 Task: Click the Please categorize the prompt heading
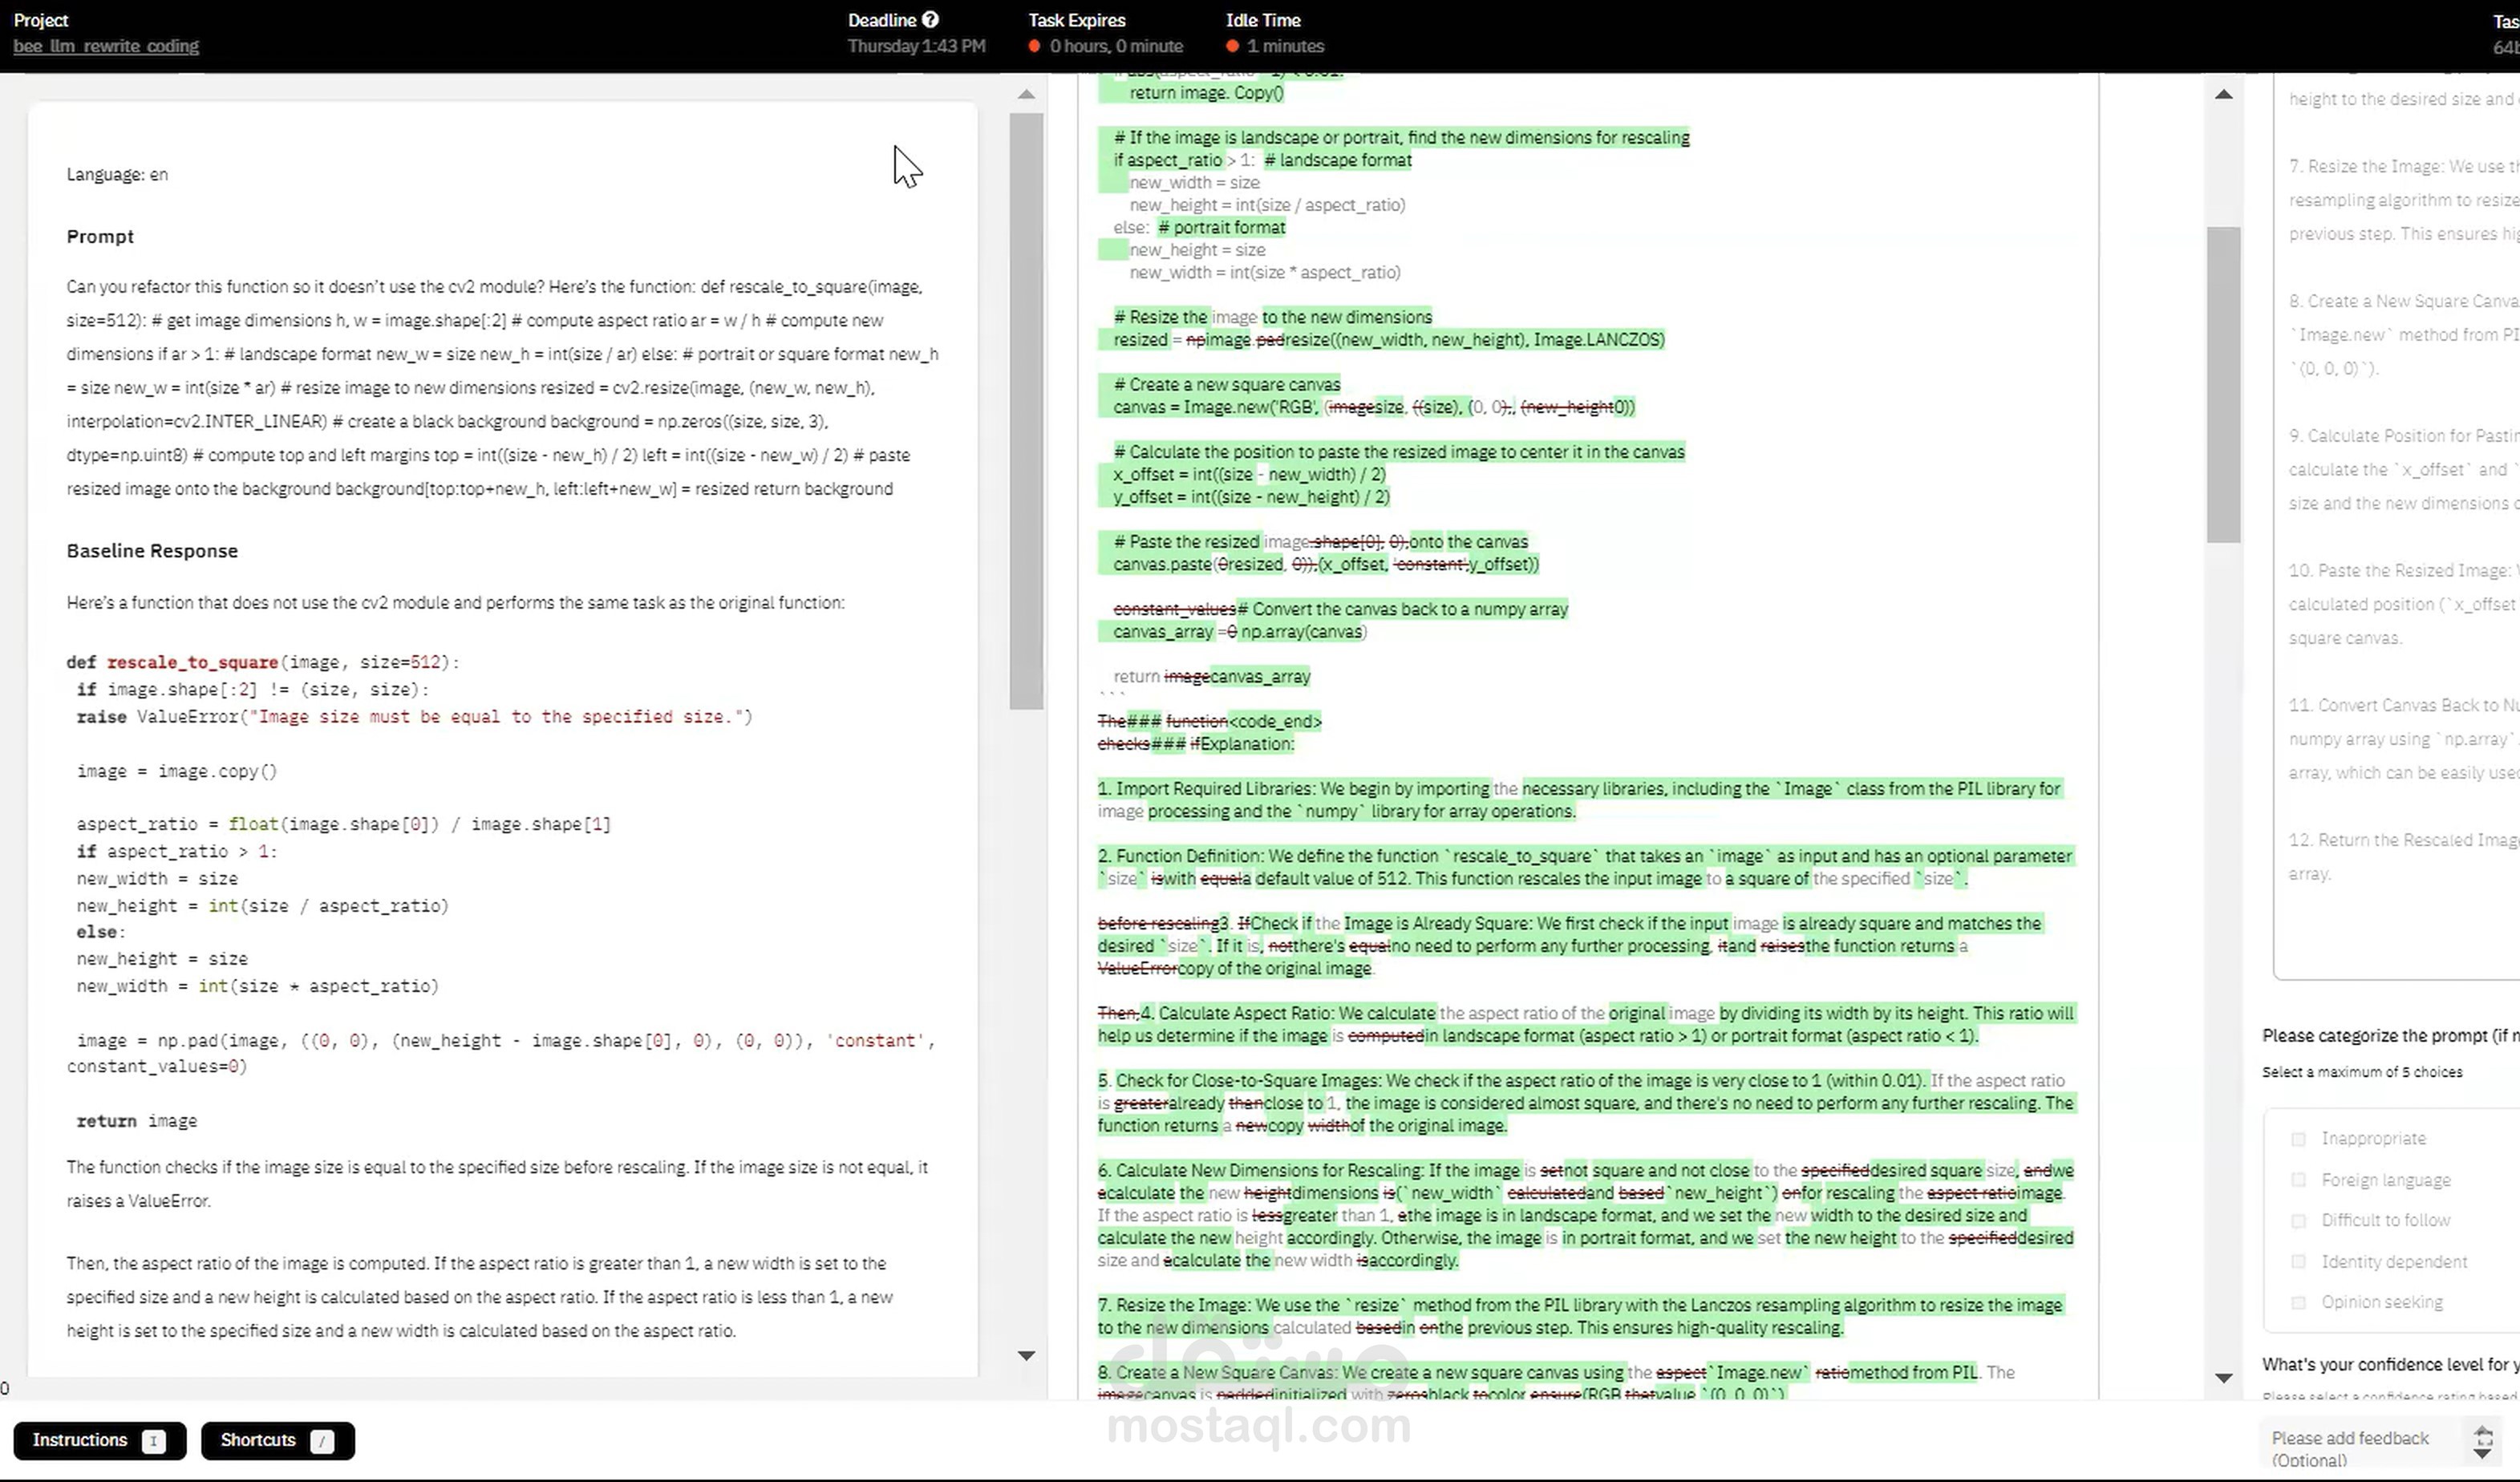pyautogui.click(x=2390, y=1036)
